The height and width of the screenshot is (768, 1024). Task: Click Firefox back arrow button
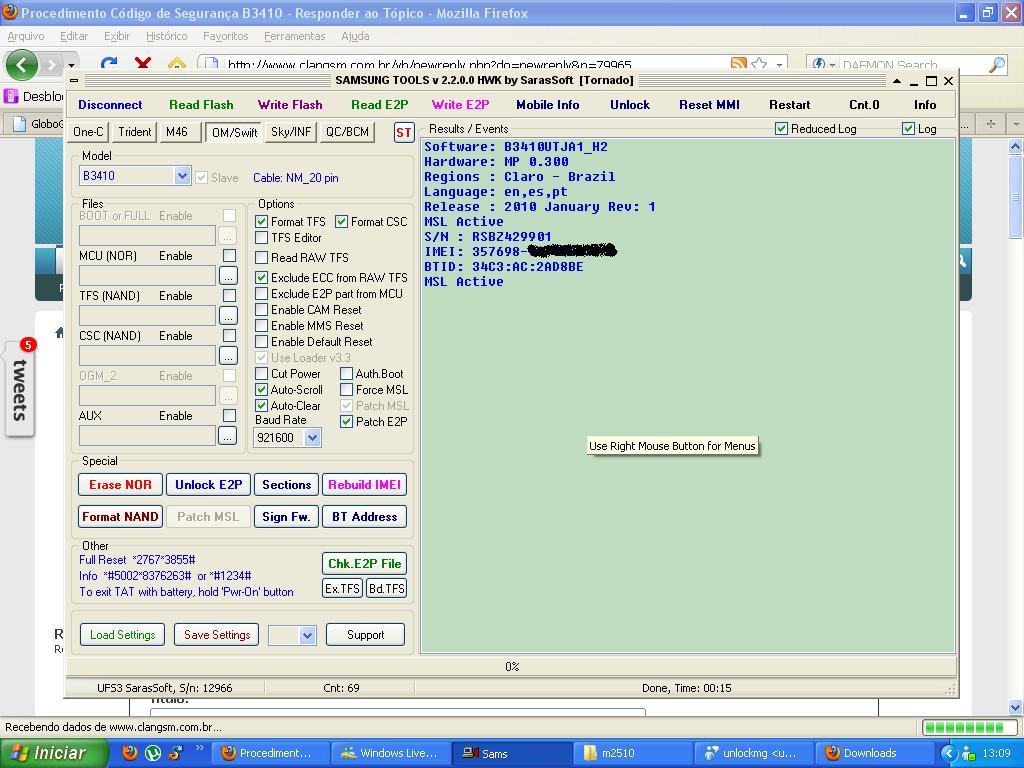click(22, 65)
